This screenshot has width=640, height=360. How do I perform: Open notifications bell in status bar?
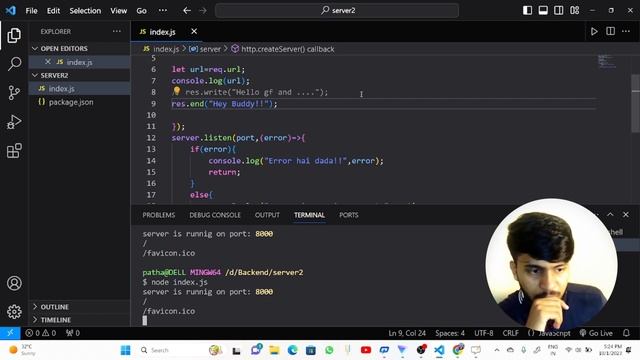pos(626,333)
